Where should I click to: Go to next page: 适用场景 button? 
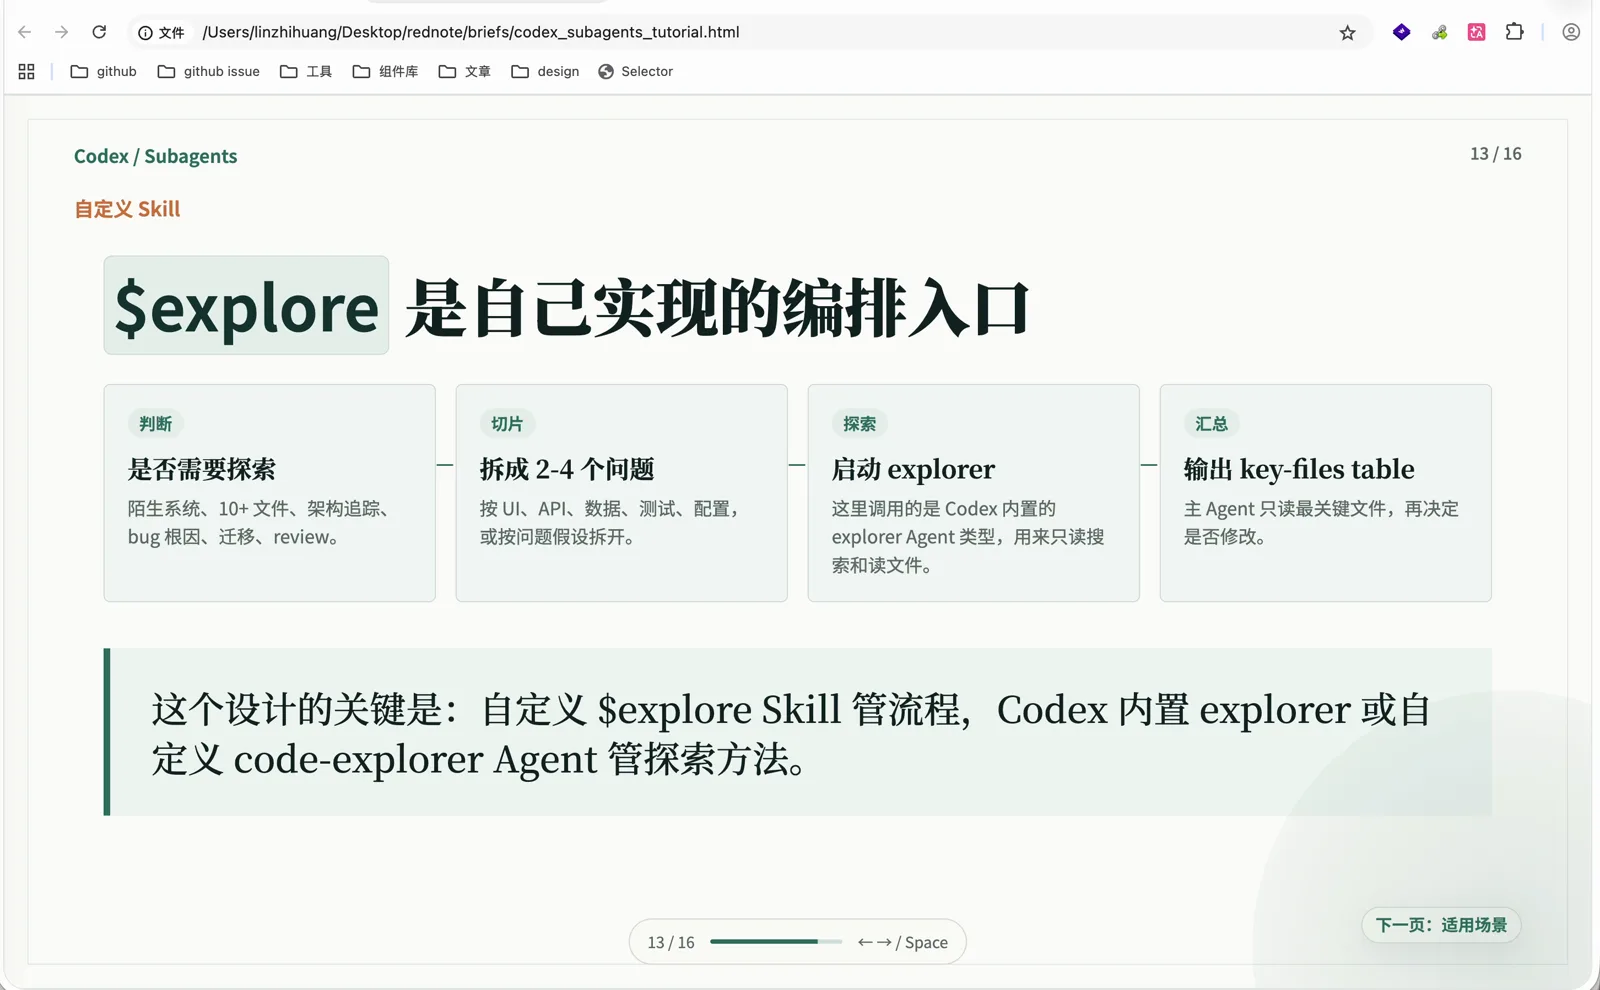[x=1441, y=925]
